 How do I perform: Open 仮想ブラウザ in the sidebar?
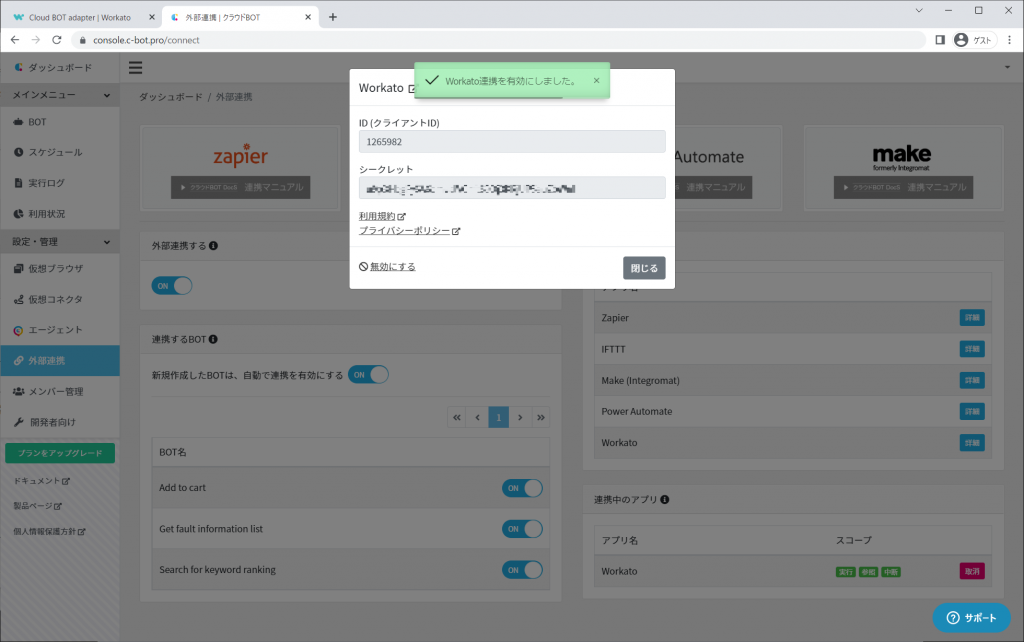click(x=60, y=268)
